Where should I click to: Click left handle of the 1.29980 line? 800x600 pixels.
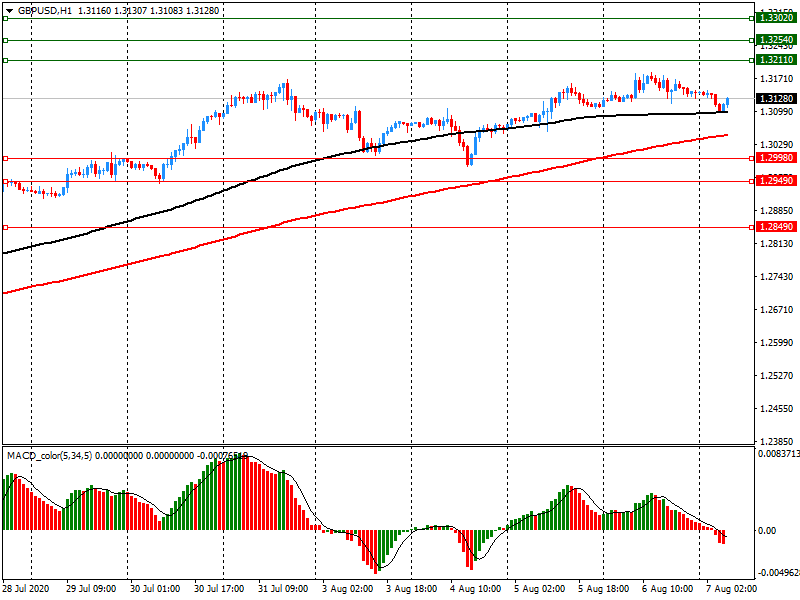point(6,159)
